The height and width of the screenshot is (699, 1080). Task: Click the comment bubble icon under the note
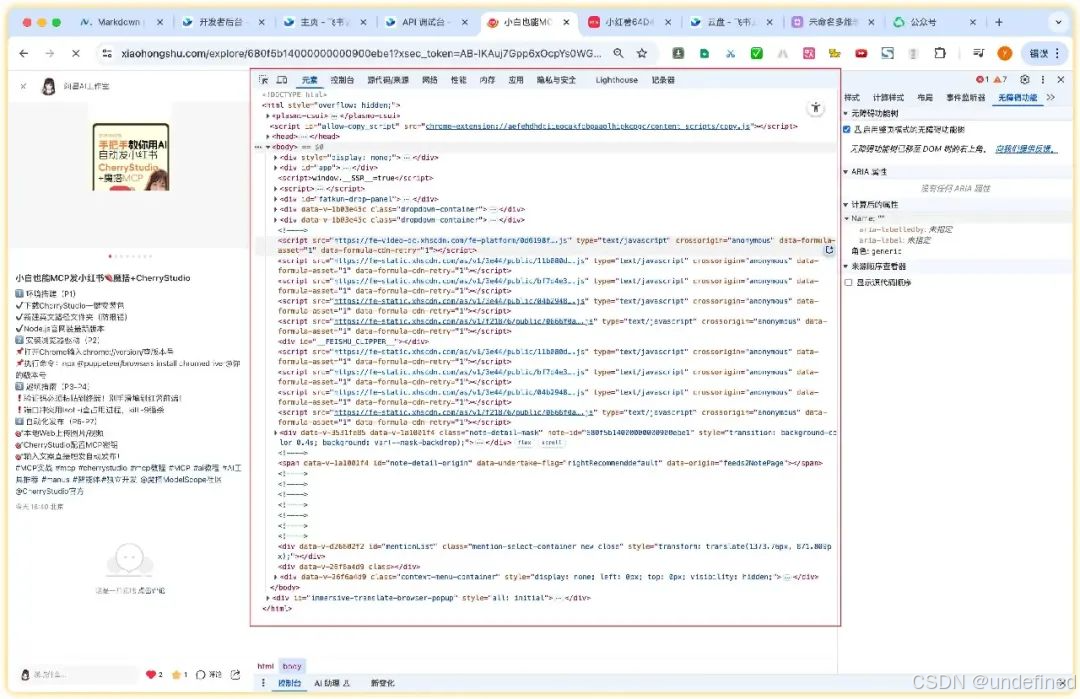[x=200, y=675]
